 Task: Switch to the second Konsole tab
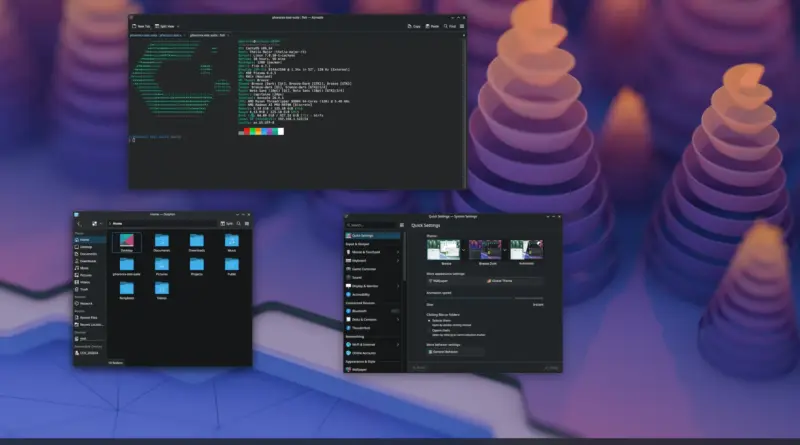[x=208, y=35]
